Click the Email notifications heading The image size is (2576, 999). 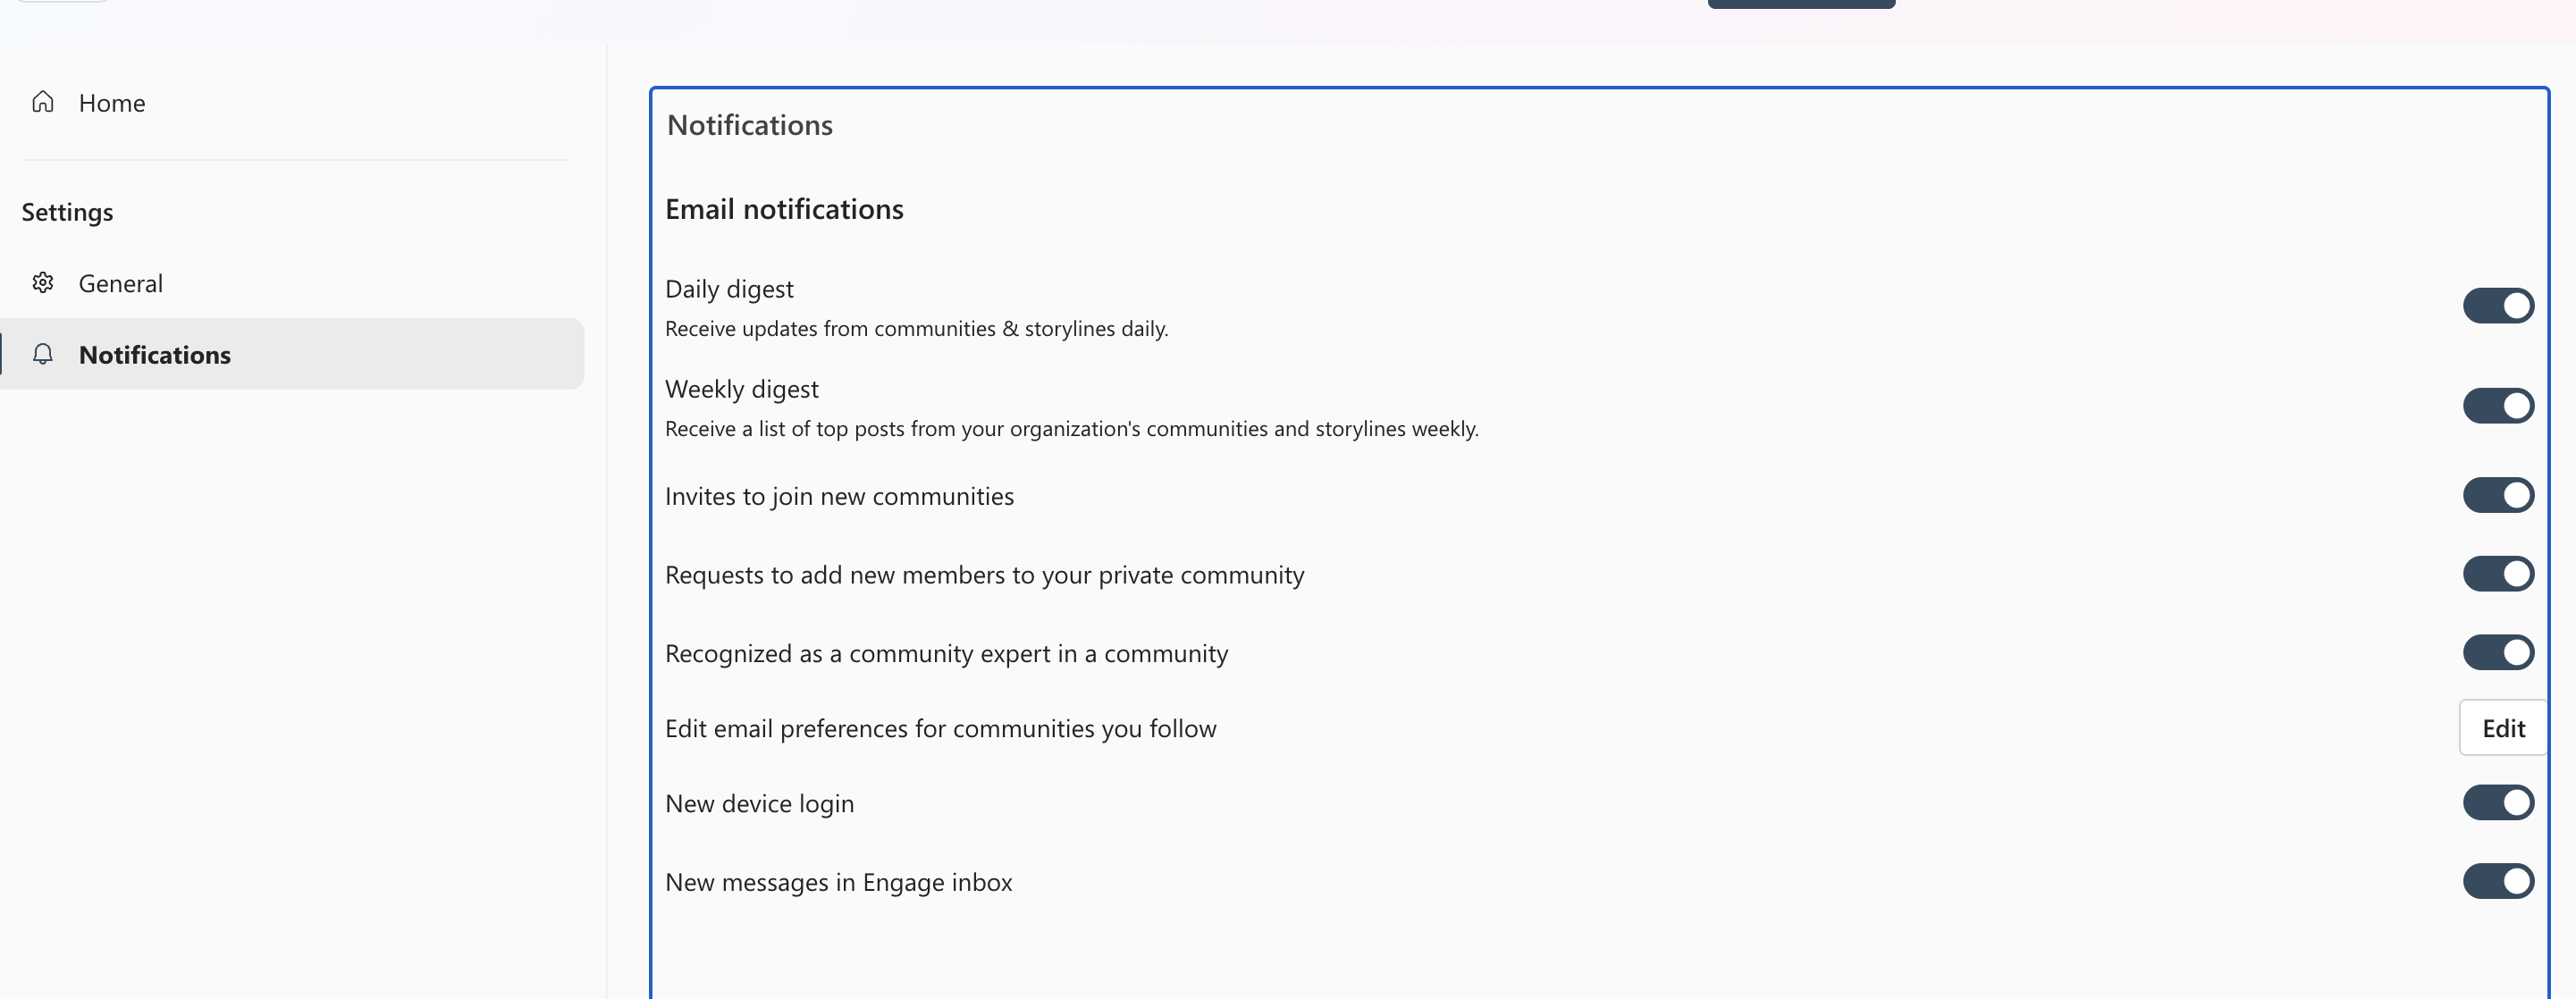pos(784,209)
